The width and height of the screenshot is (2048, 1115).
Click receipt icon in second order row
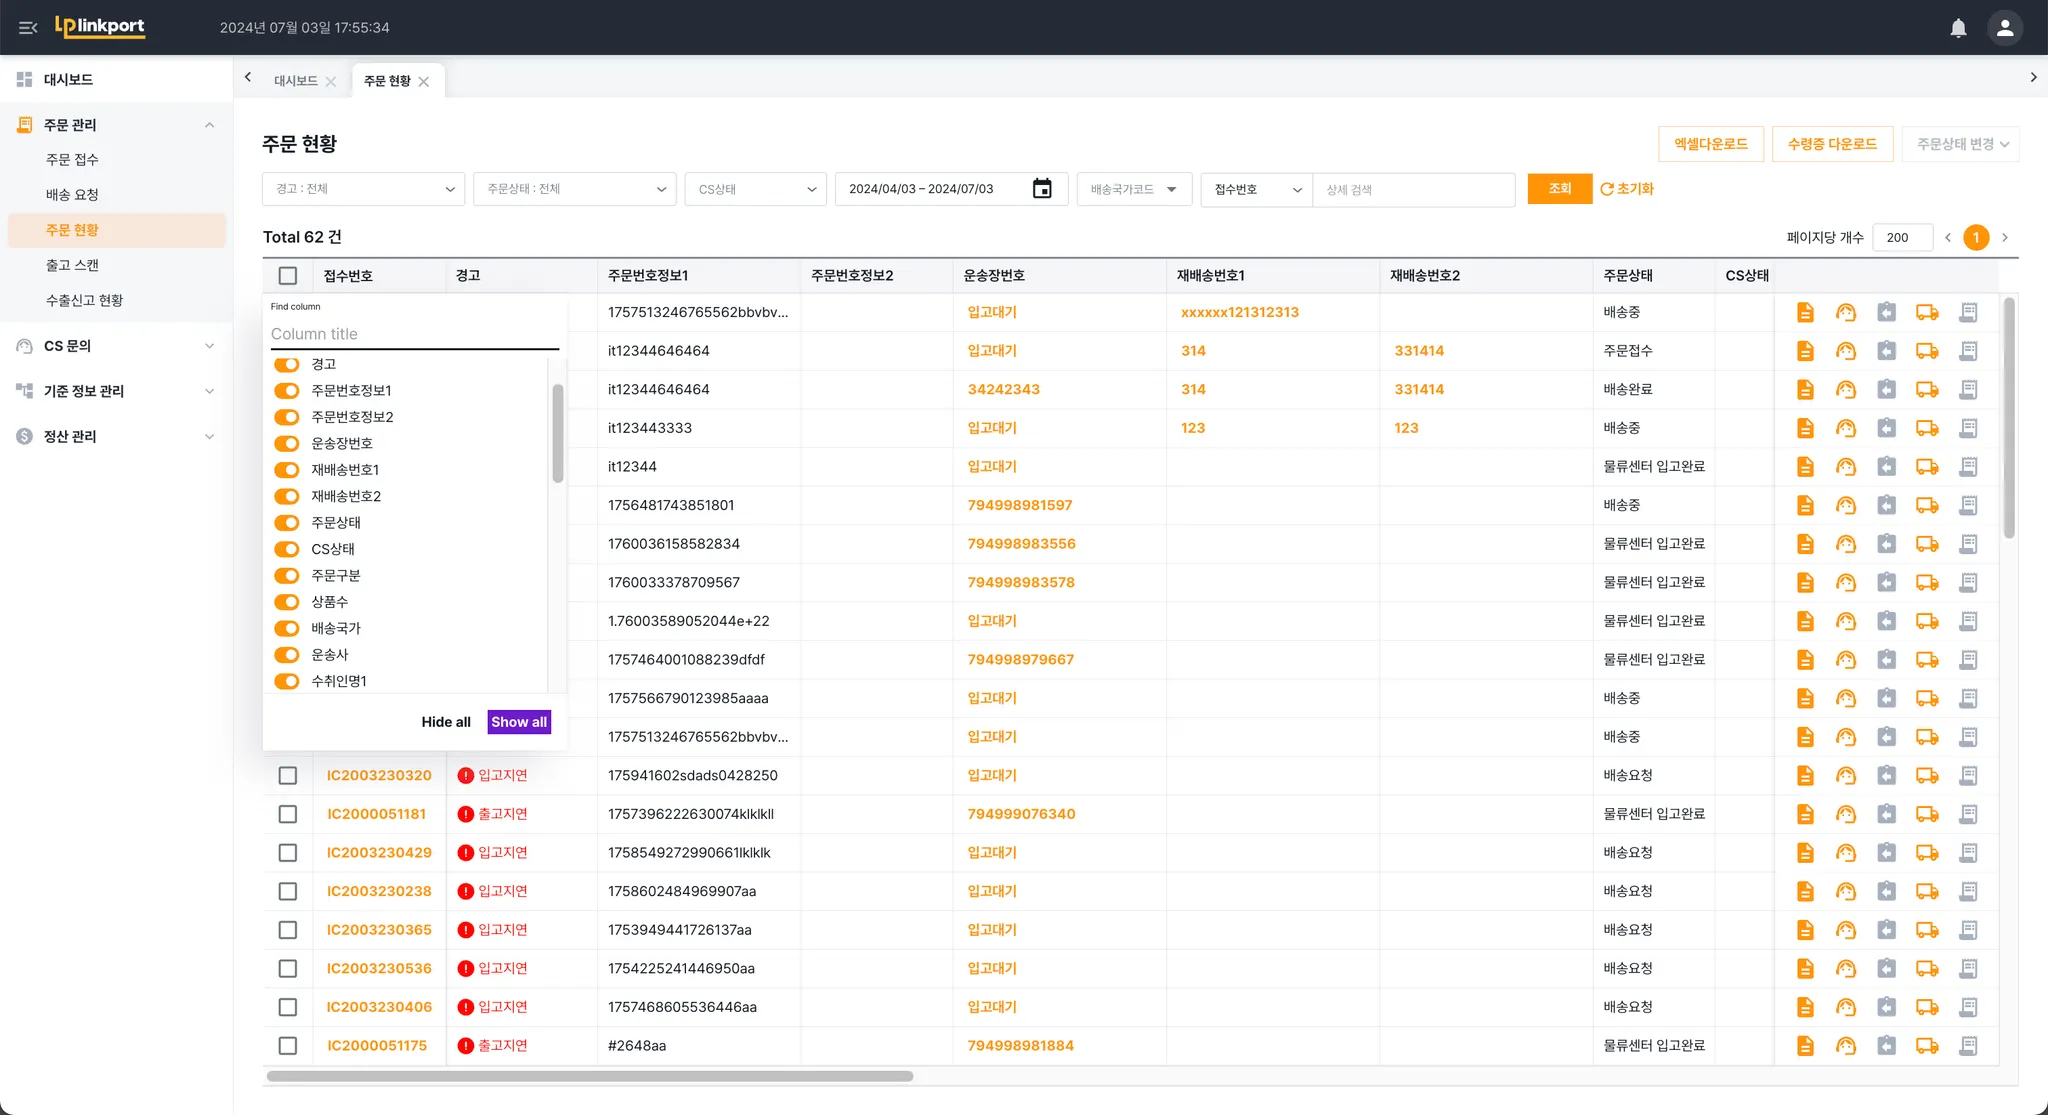(x=1968, y=351)
